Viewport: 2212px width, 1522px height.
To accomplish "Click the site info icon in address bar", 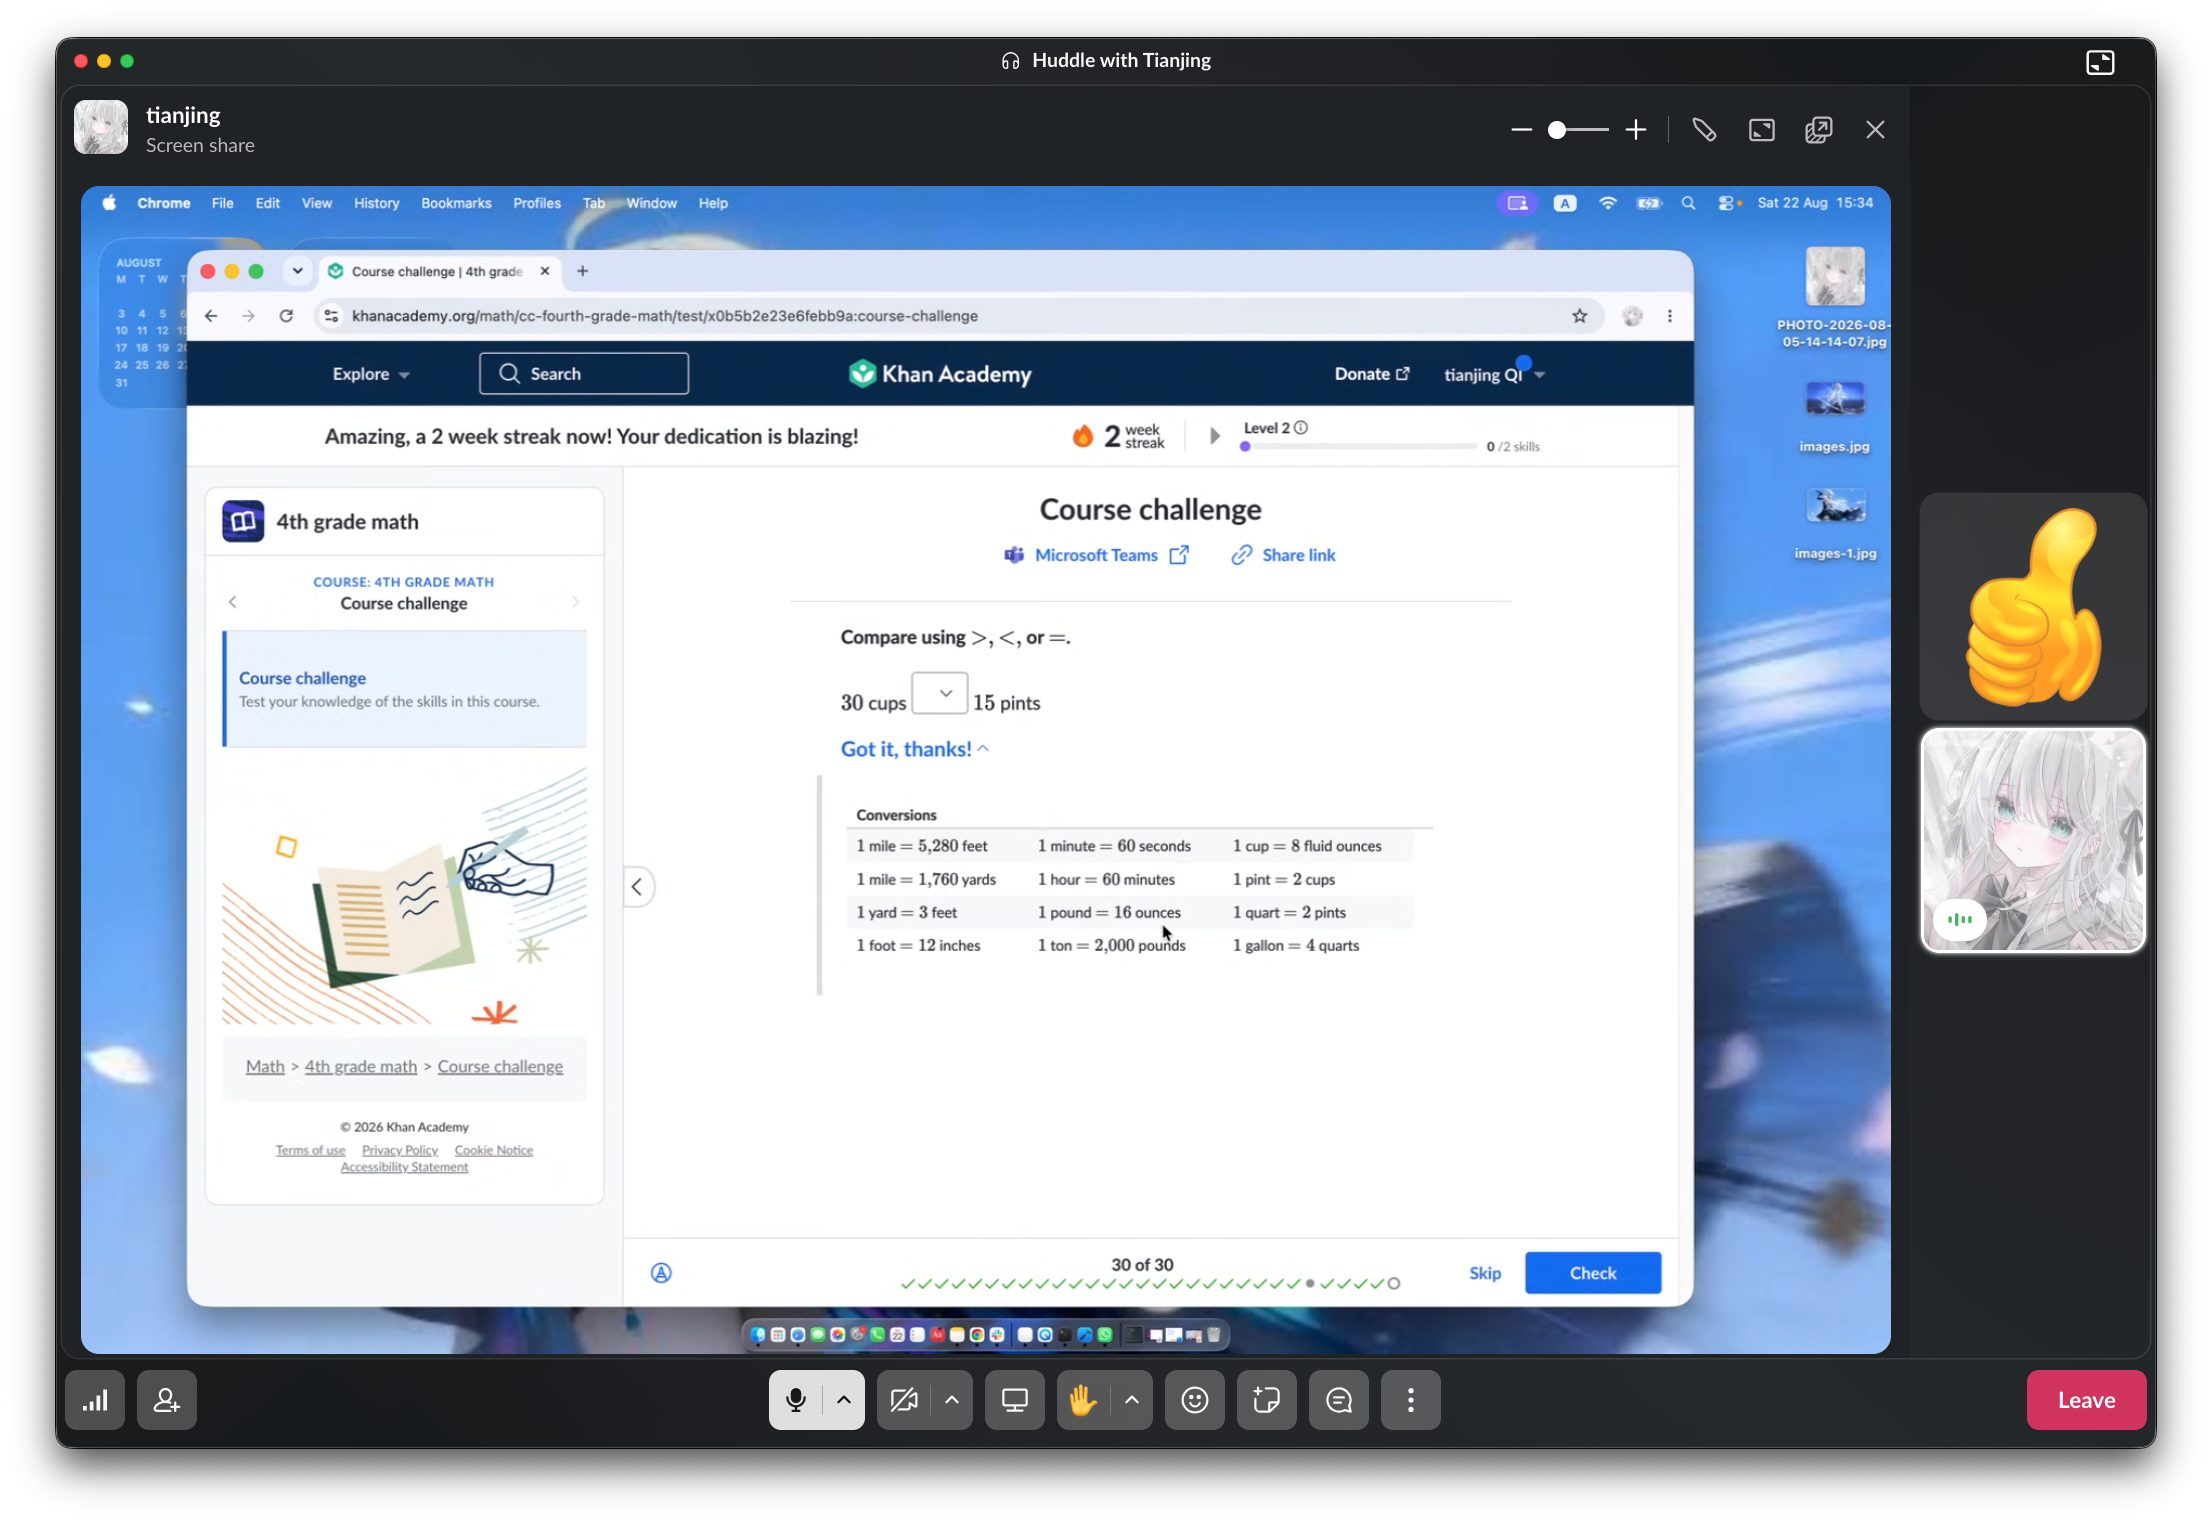I will coord(331,316).
